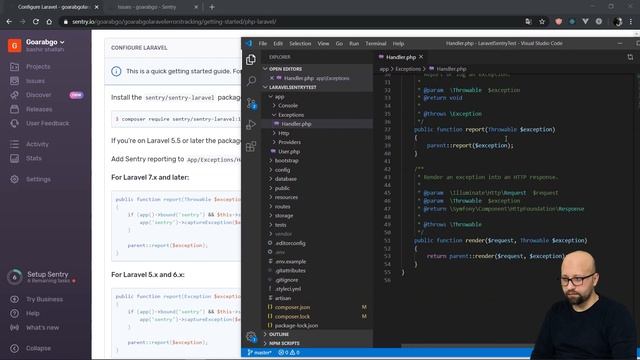This screenshot has height=360, width=640.
Task: Reload the browser page
Action: [x=36, y=22]
